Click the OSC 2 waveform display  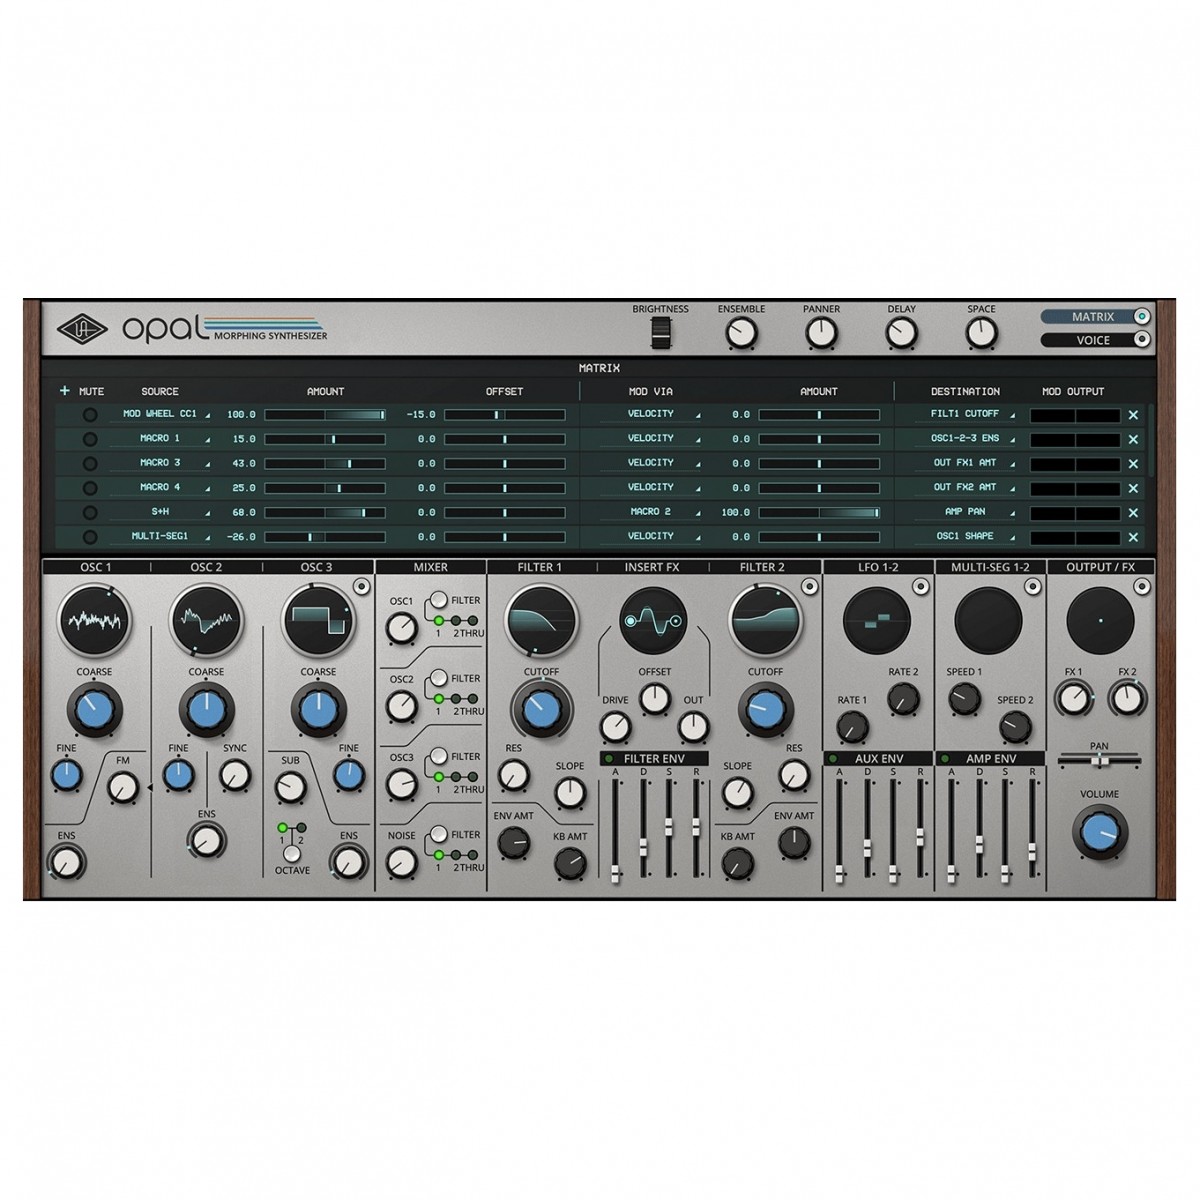[207, 620]
